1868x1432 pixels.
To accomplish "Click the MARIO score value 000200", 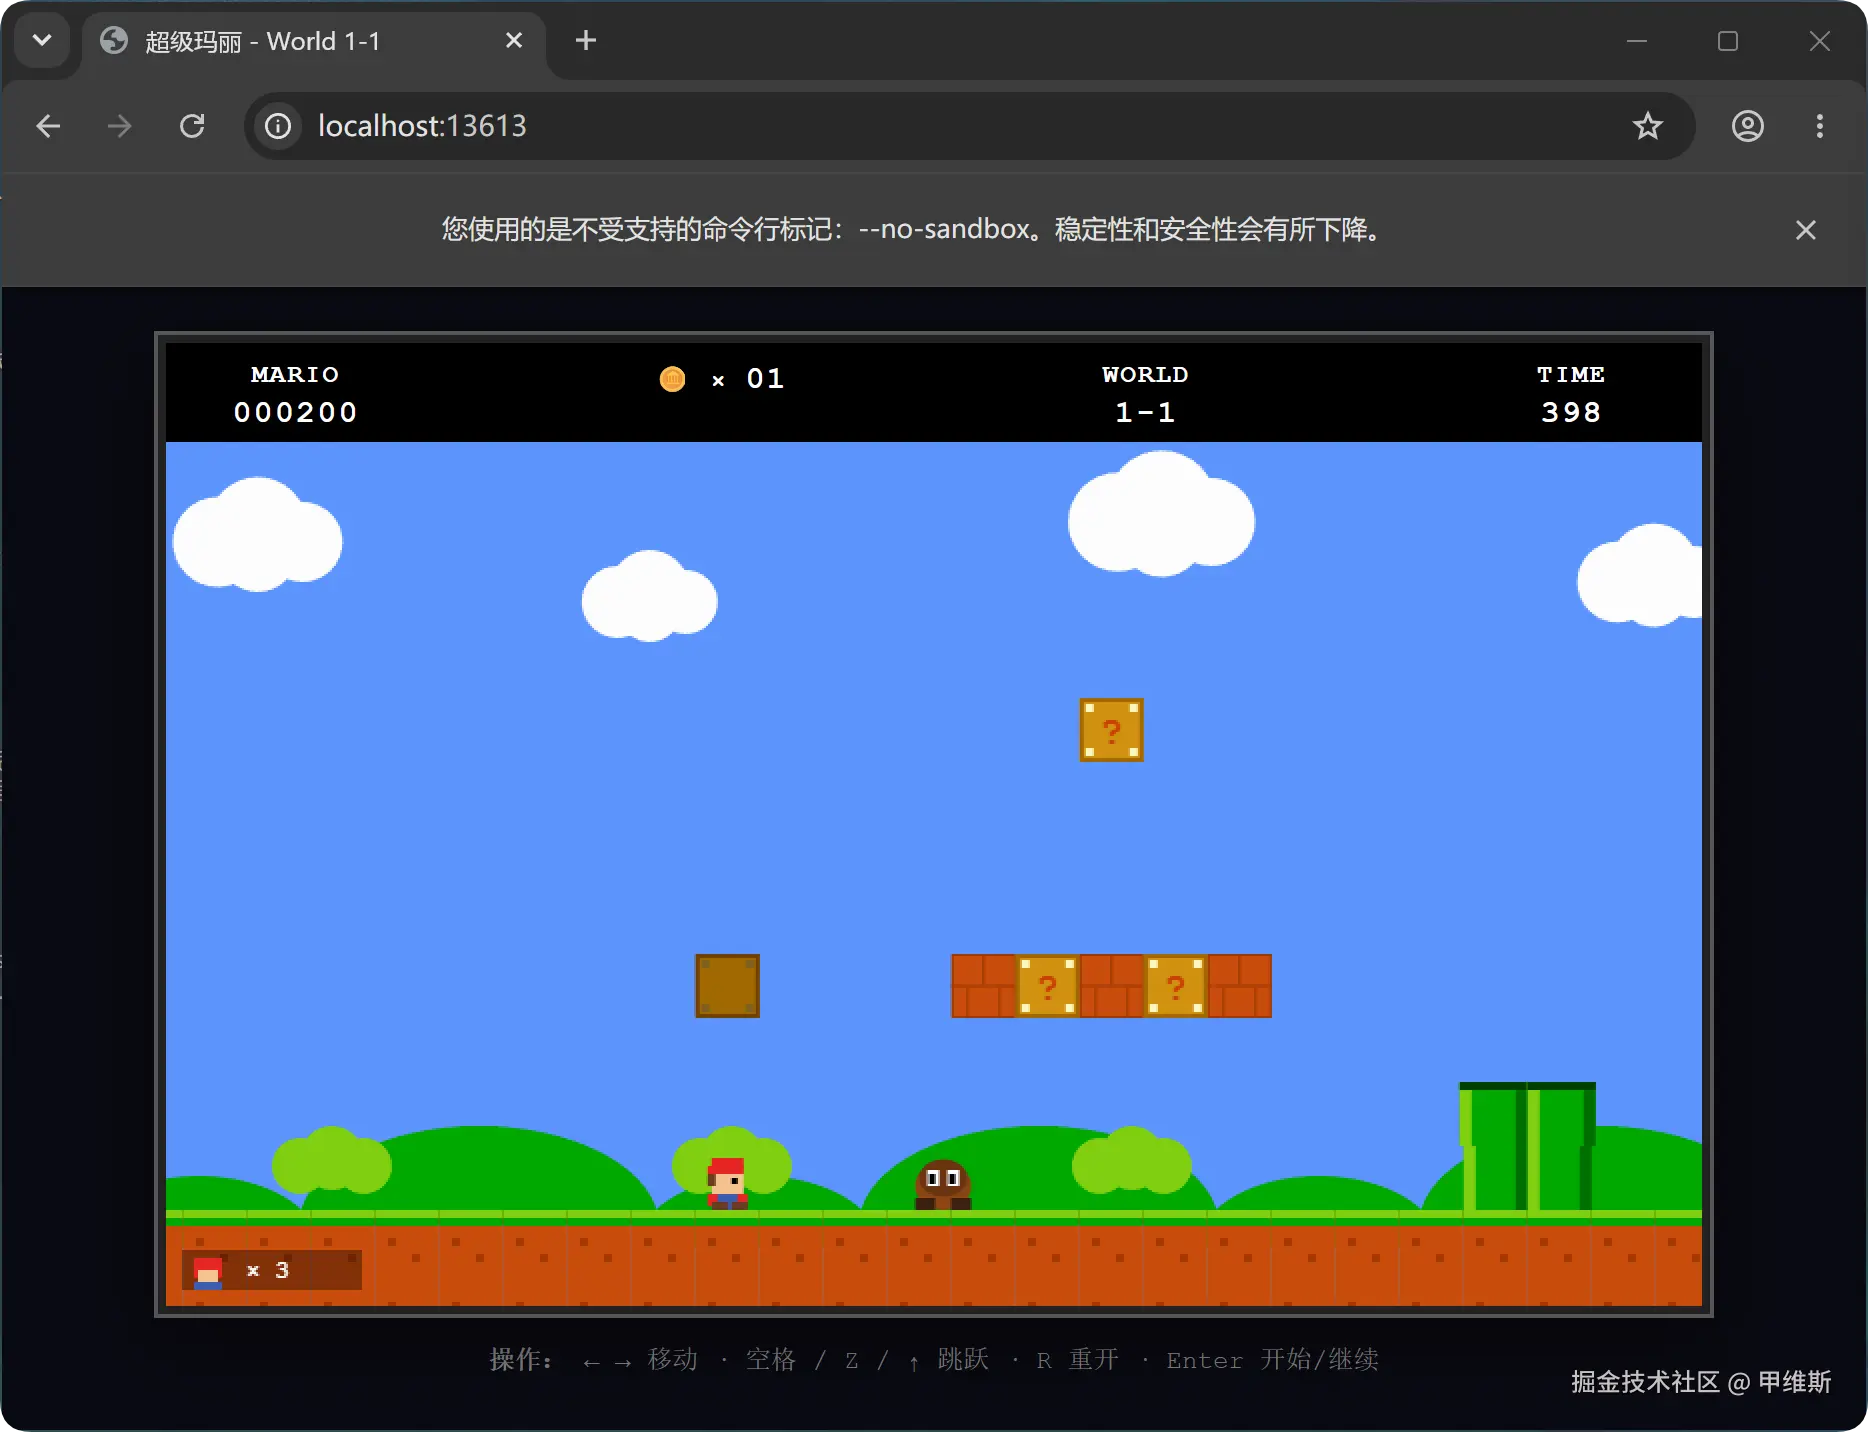I will coord(295,412).
